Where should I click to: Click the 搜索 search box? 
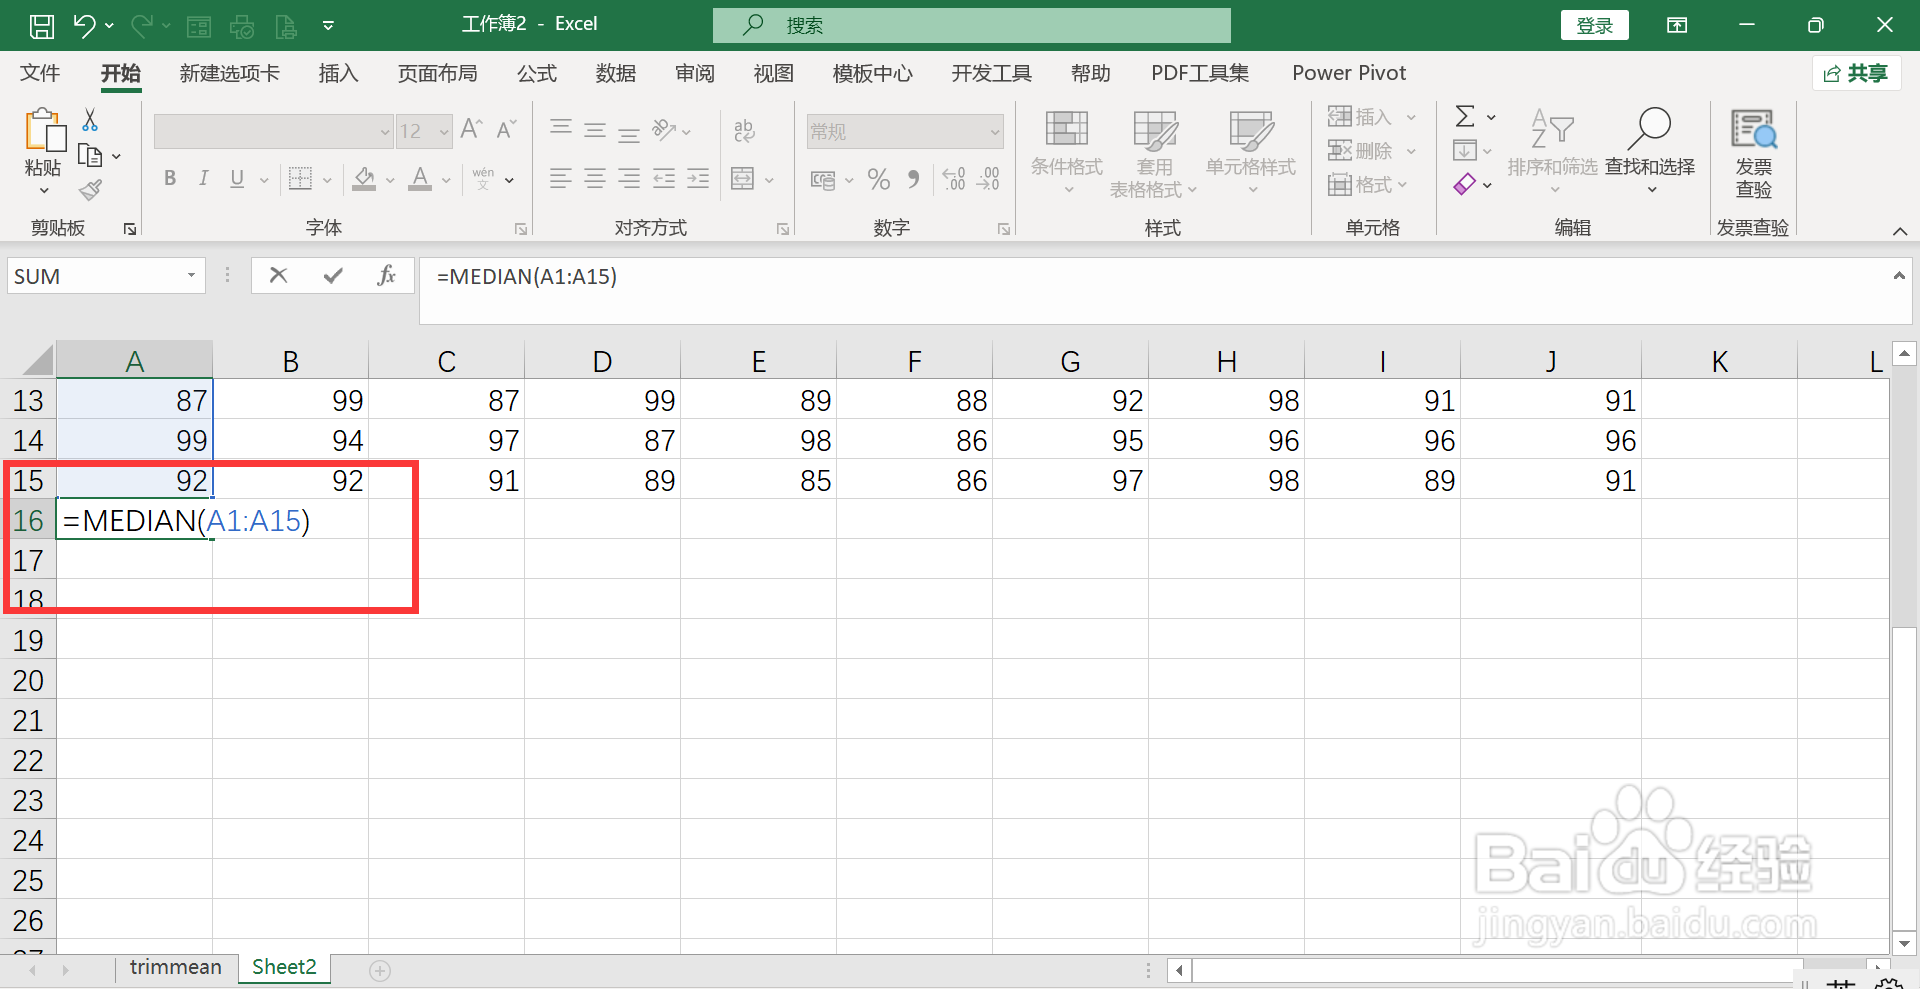972,26
